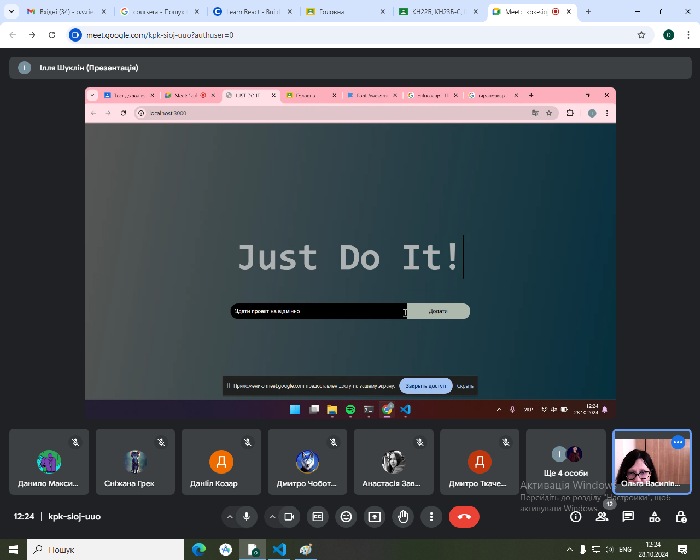
Task: Expand camera video settings arrow
Action: [x=273, y=516]
